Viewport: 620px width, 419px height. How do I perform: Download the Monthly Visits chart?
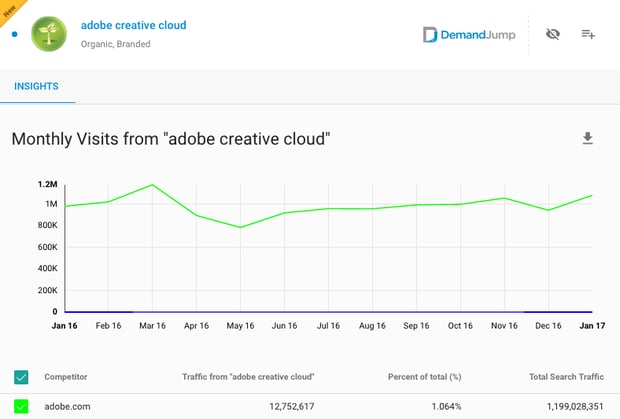[588, 138]
